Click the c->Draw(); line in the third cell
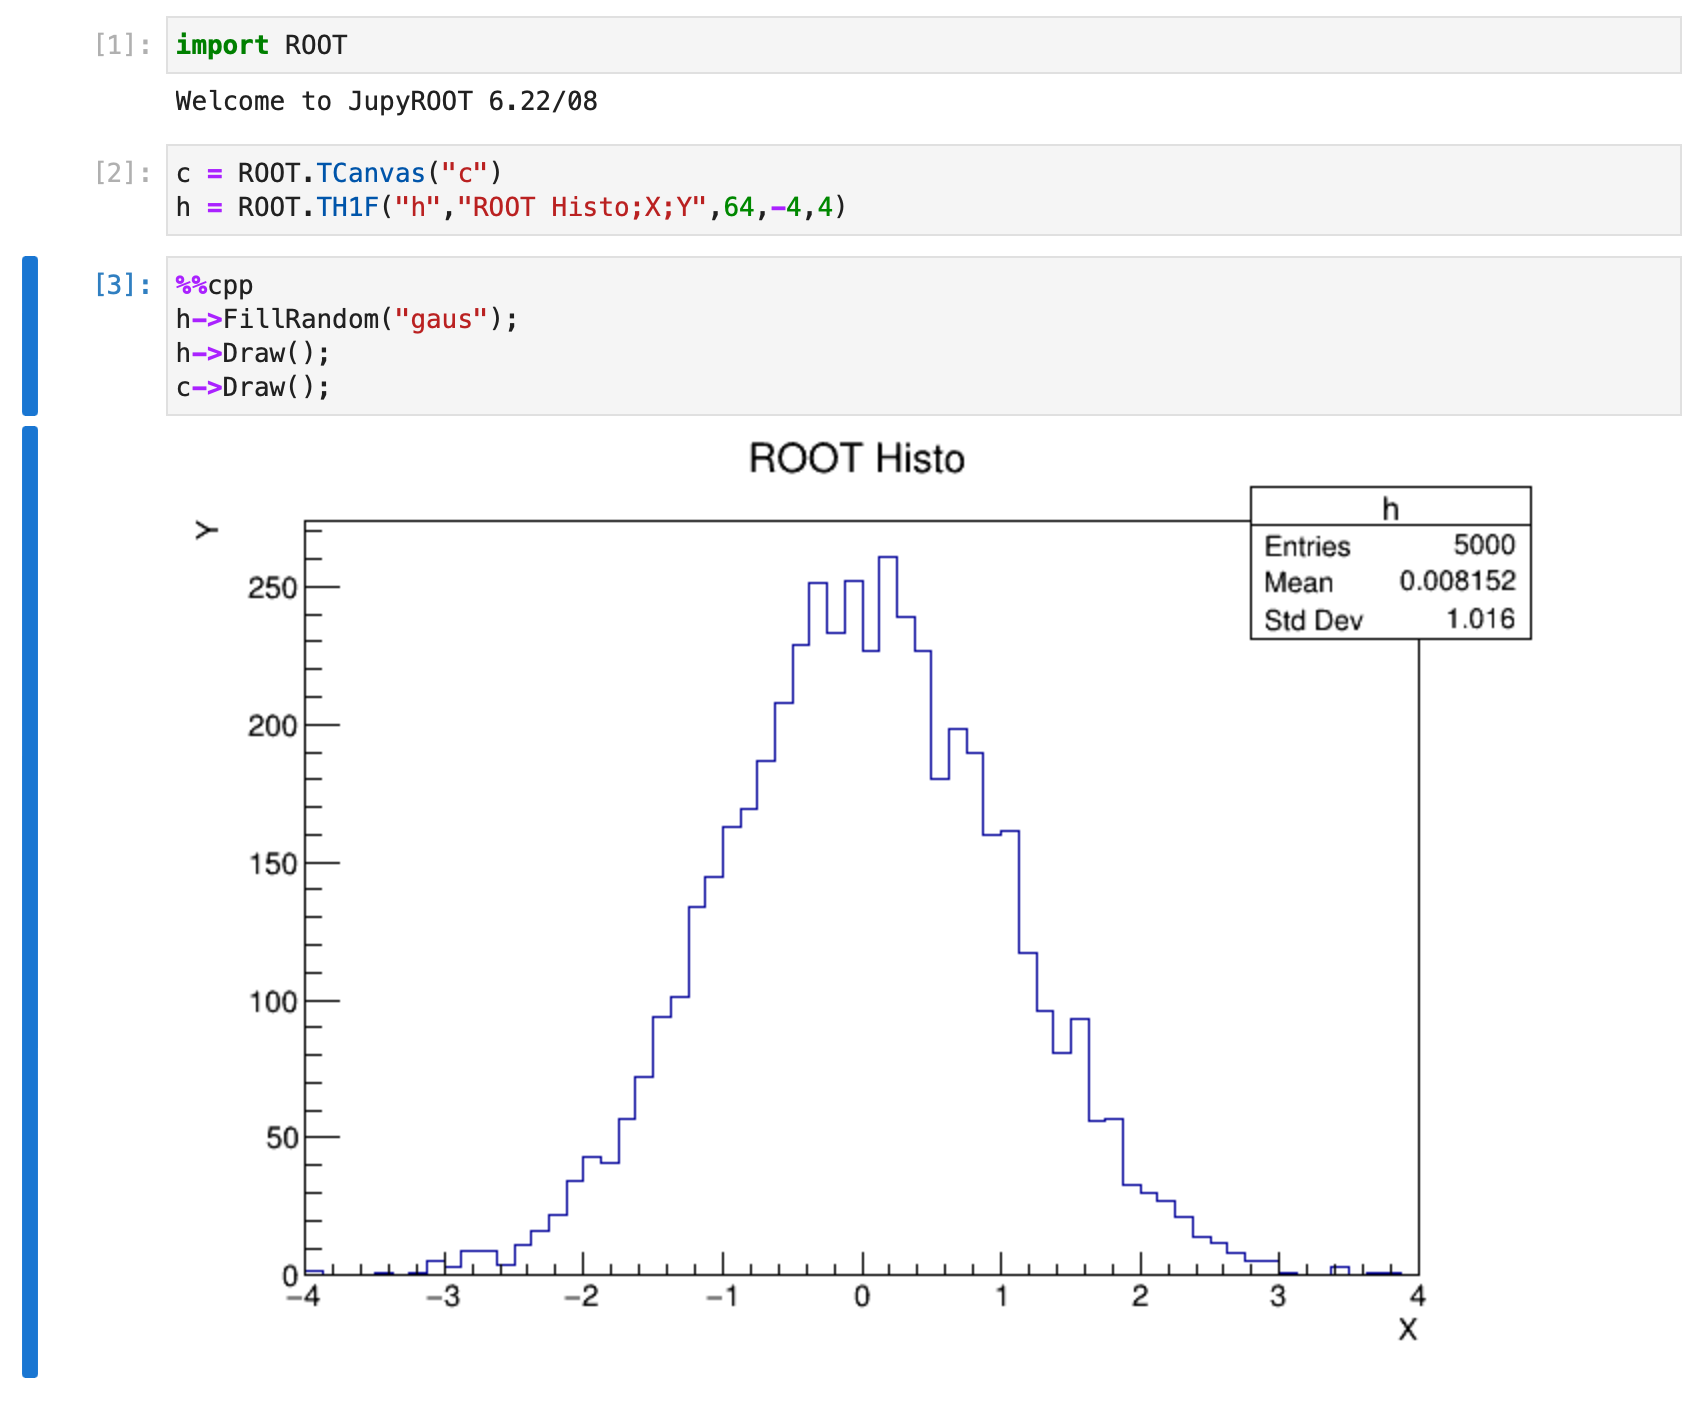 coord(252,387)
